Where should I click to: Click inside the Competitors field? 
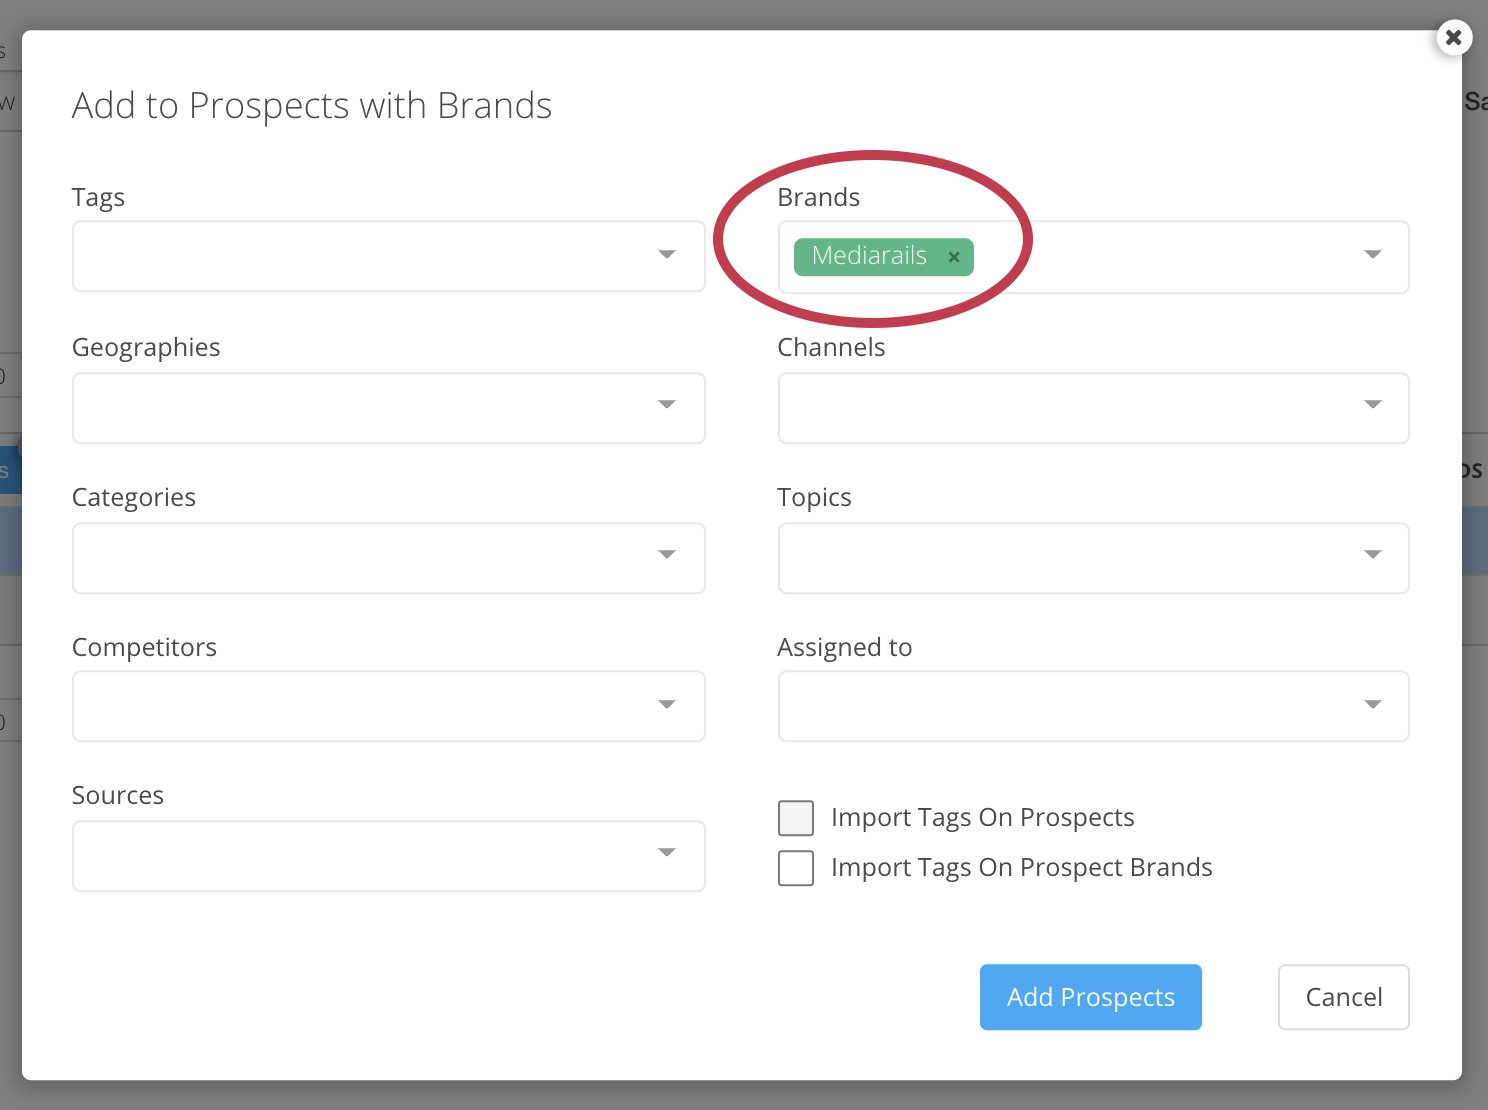tap(360, 706)
